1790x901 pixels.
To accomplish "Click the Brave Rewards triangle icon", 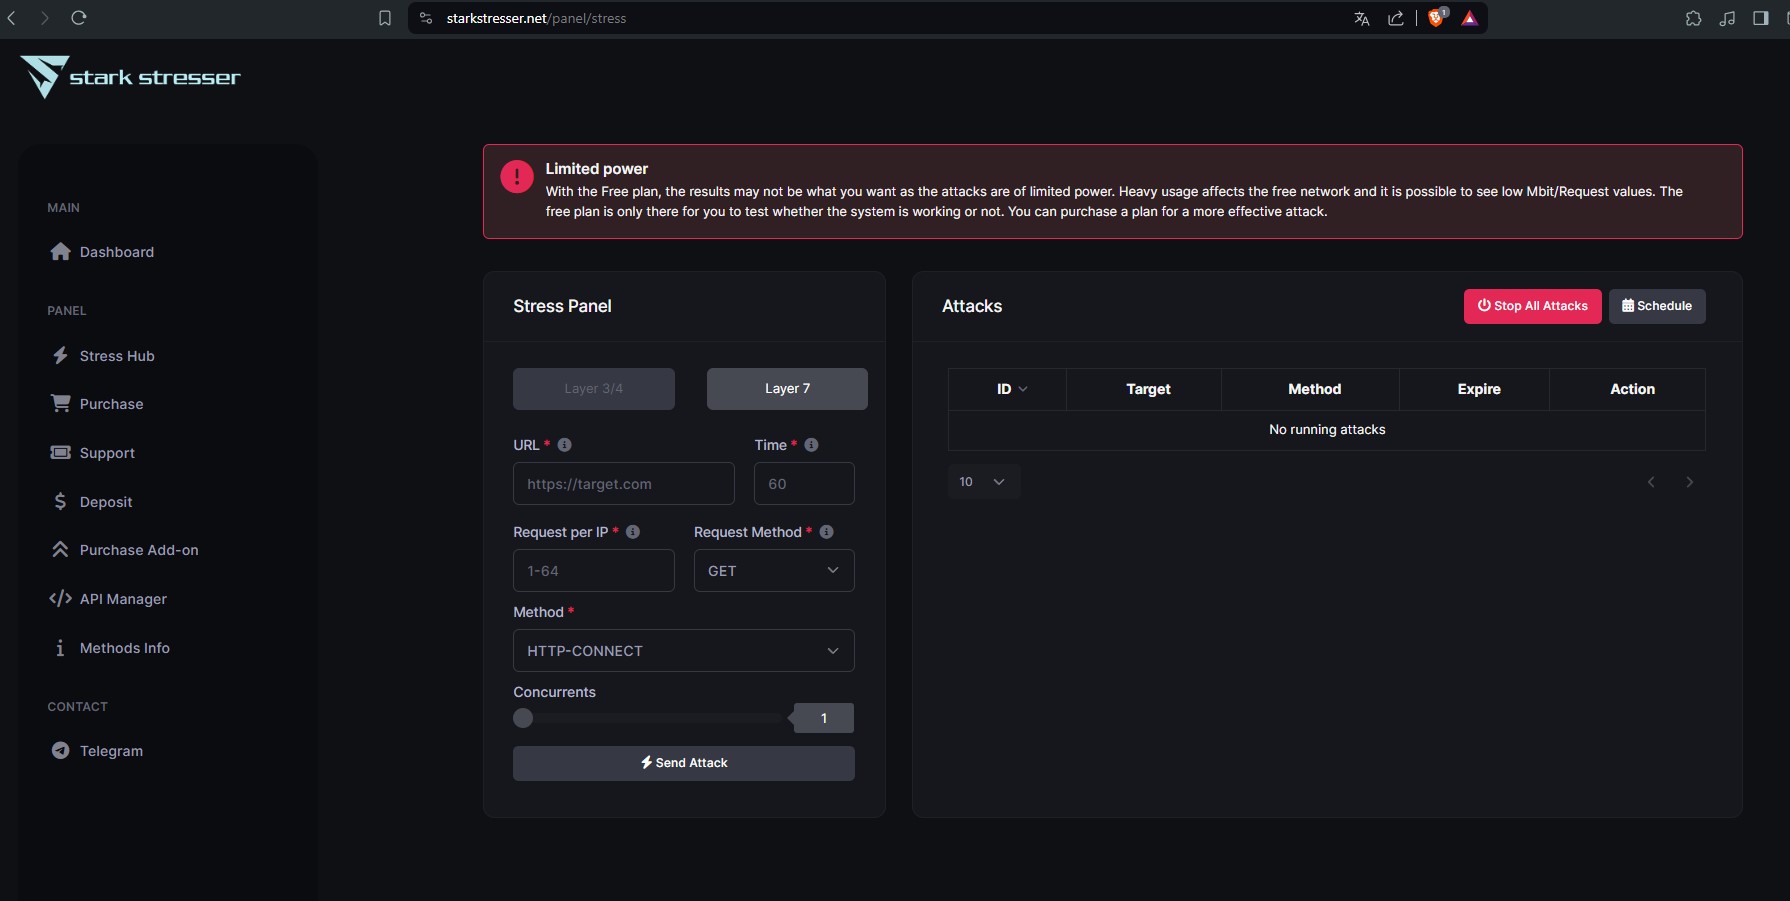I will tap(1470, 18).
